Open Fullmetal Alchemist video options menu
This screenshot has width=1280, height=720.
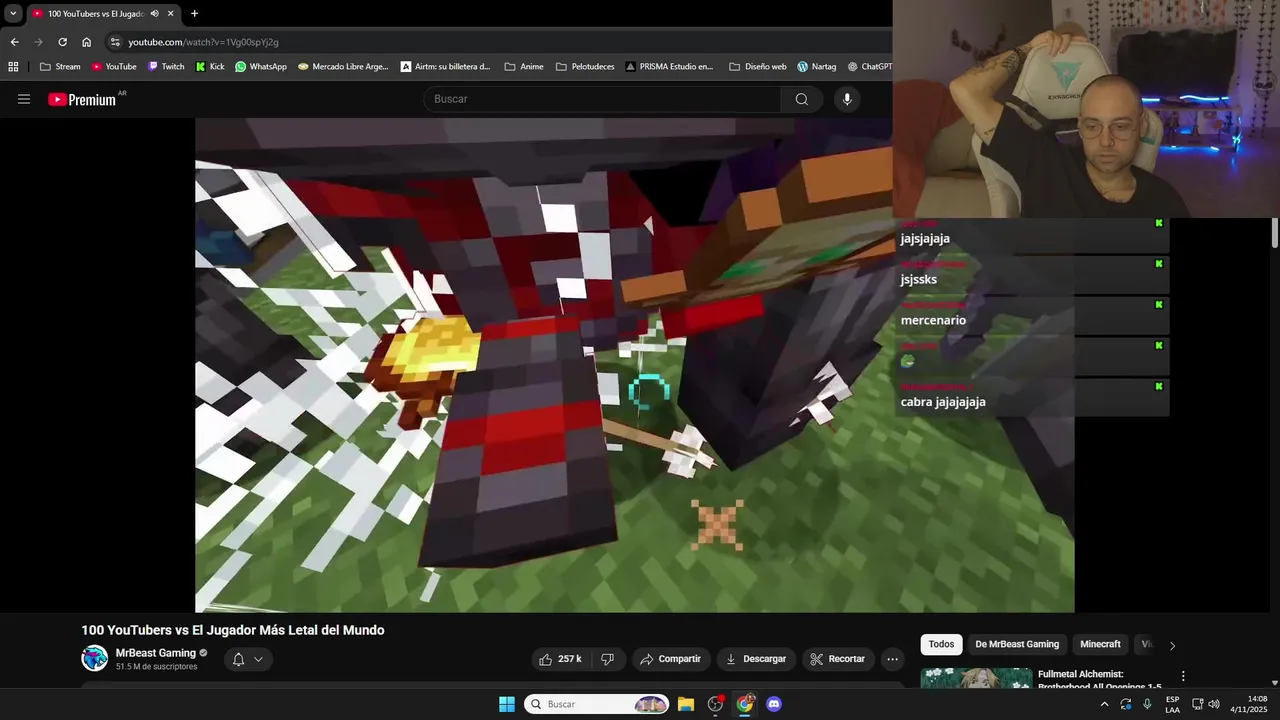tap(1183, 676)
